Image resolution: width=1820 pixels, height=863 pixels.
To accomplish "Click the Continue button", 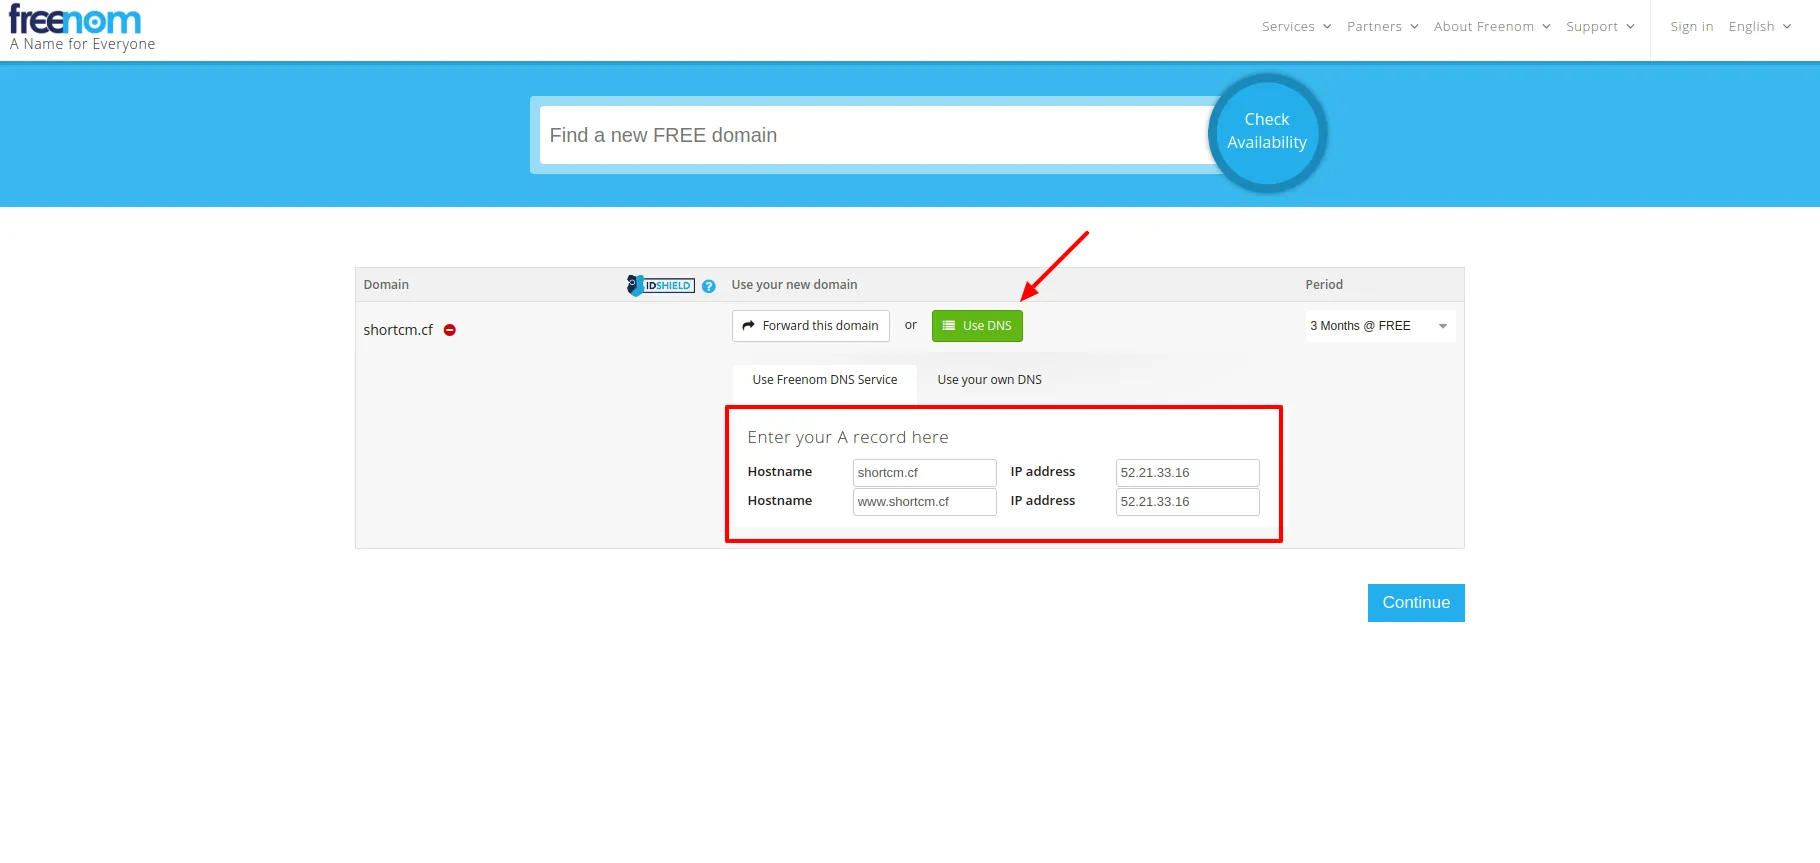I will [x=1416, y=603].
